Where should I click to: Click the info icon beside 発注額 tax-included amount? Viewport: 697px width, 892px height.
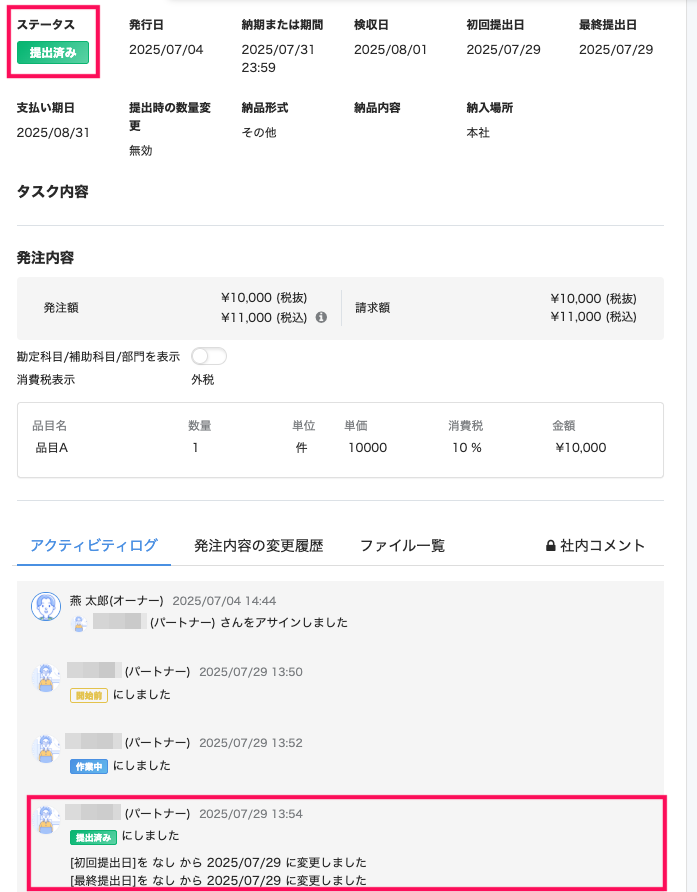pyautogui.click(x=321, y=317)
